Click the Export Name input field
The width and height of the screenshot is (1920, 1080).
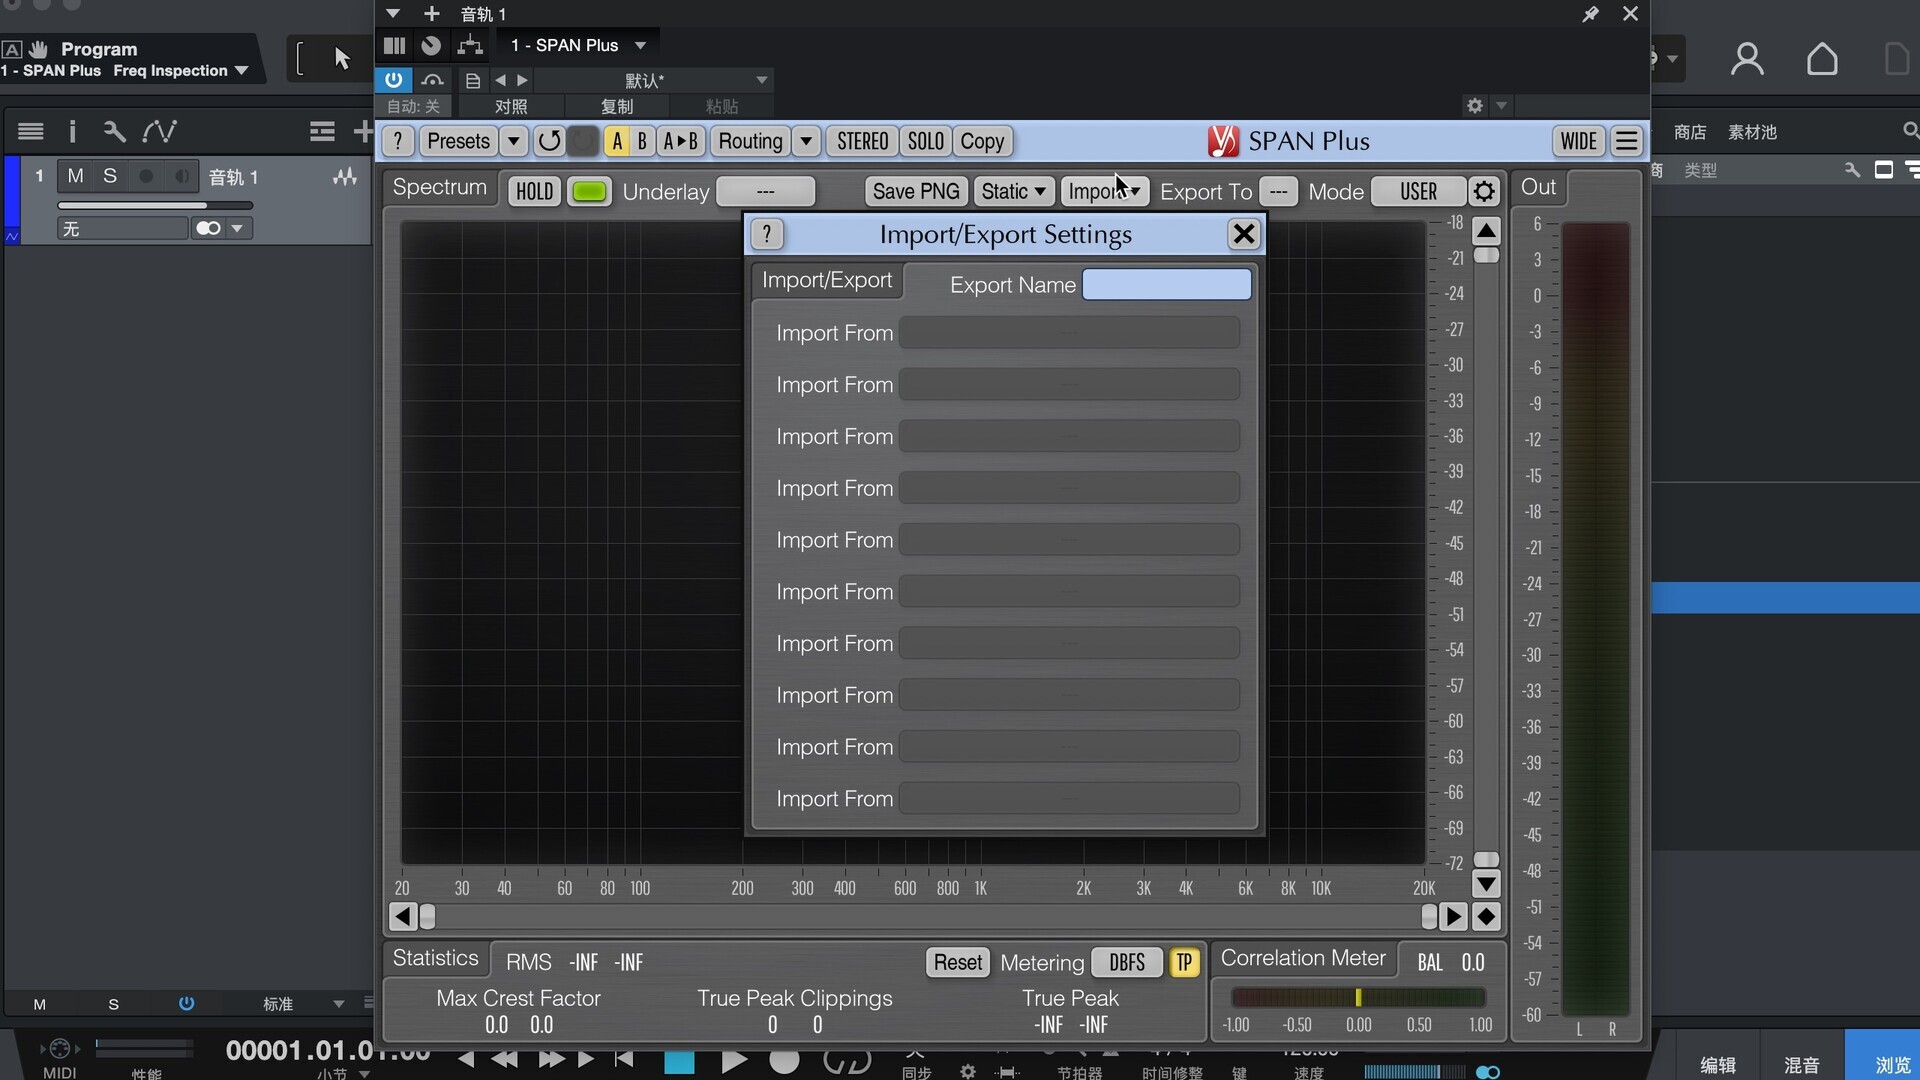tap(1166, 285)
